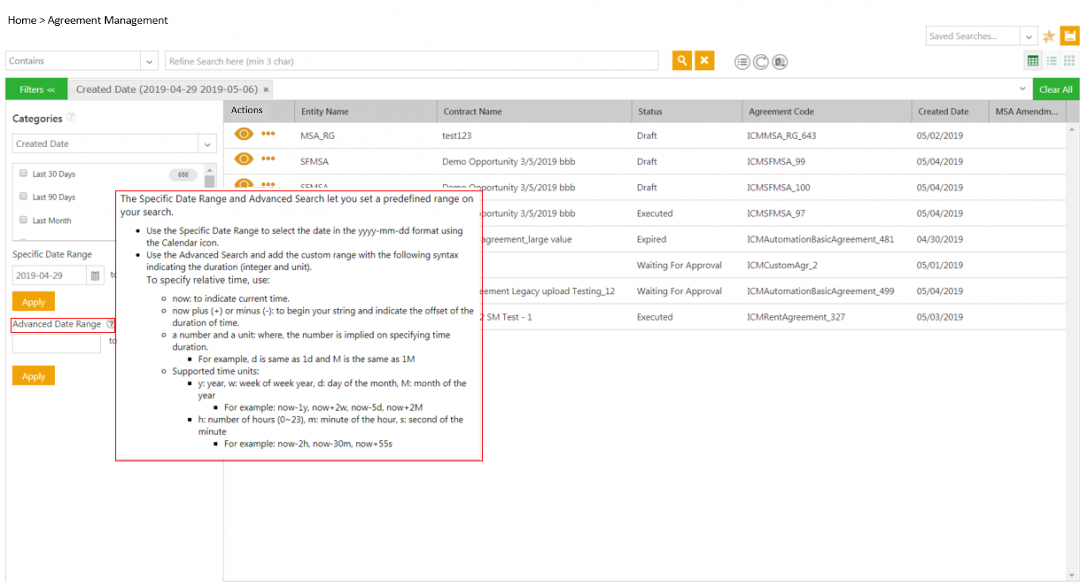This screenshot has width=1080, height=588.
Task: Click the green Clear All button
Action: click(x=1055, y=89)
